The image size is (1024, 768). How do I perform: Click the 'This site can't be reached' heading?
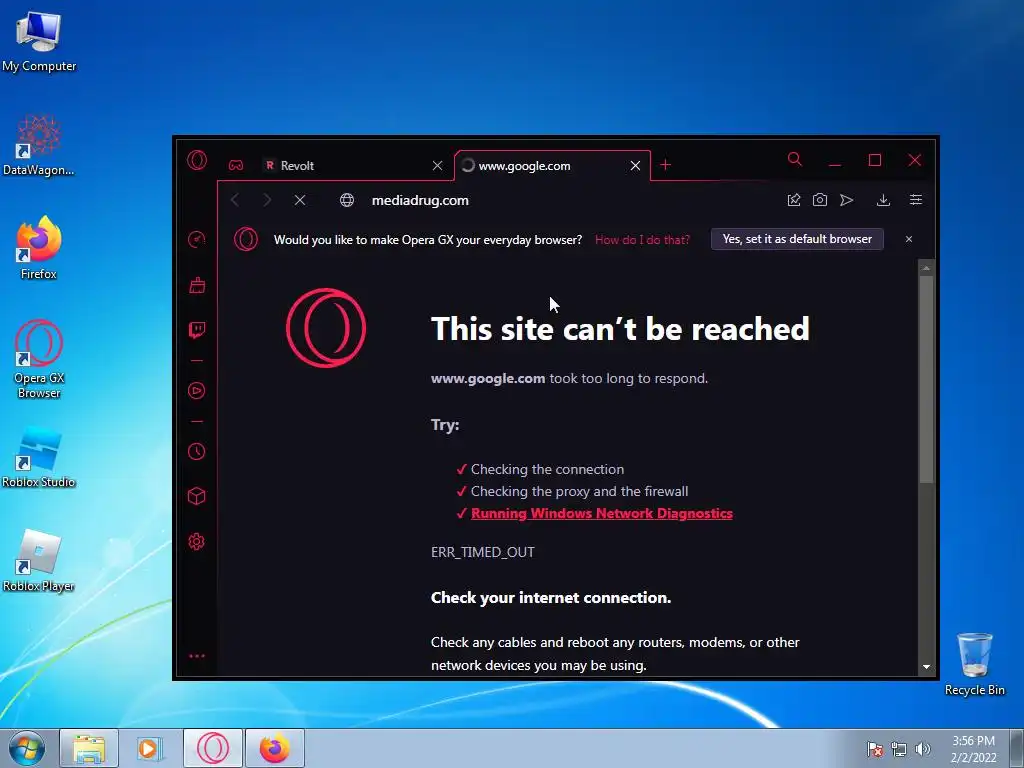620,328
